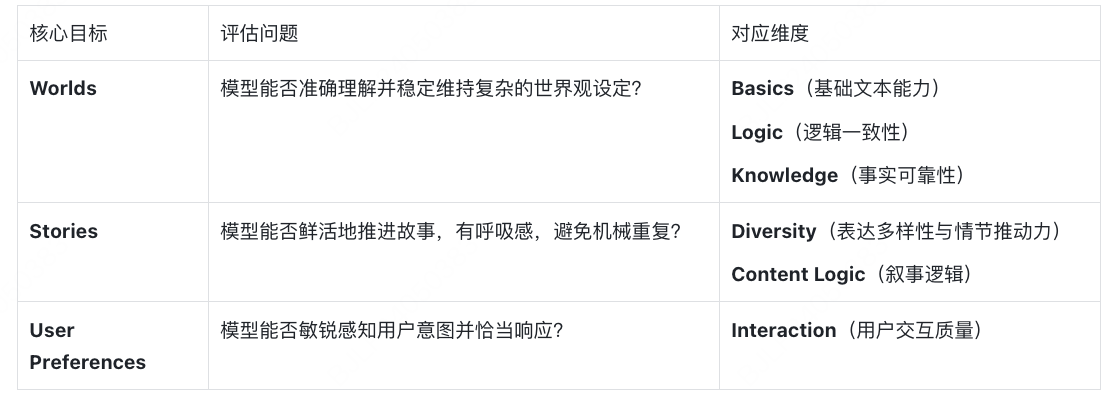Screen dimensions: 1114x404
Task: Select the User Preferences cell
Action: pyautogui.click(x=87, y=346)
